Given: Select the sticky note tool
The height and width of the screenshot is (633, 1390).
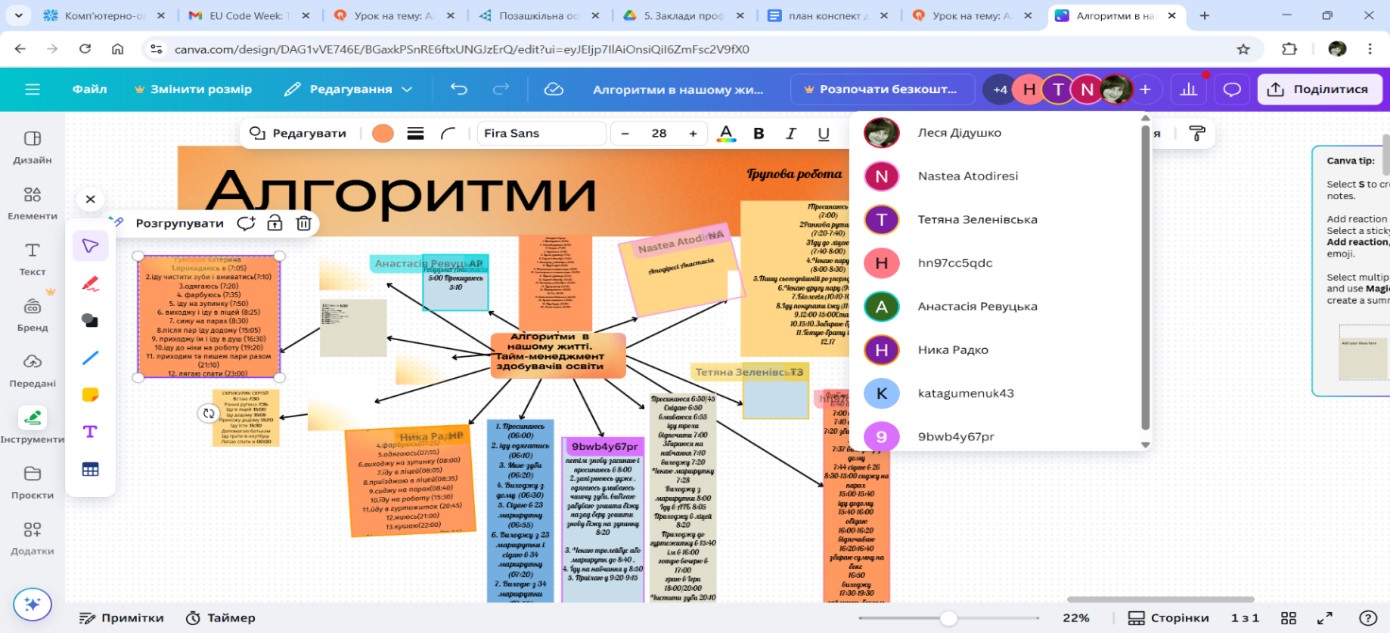Looking at the screenshot, I should (x=90, y=394).
